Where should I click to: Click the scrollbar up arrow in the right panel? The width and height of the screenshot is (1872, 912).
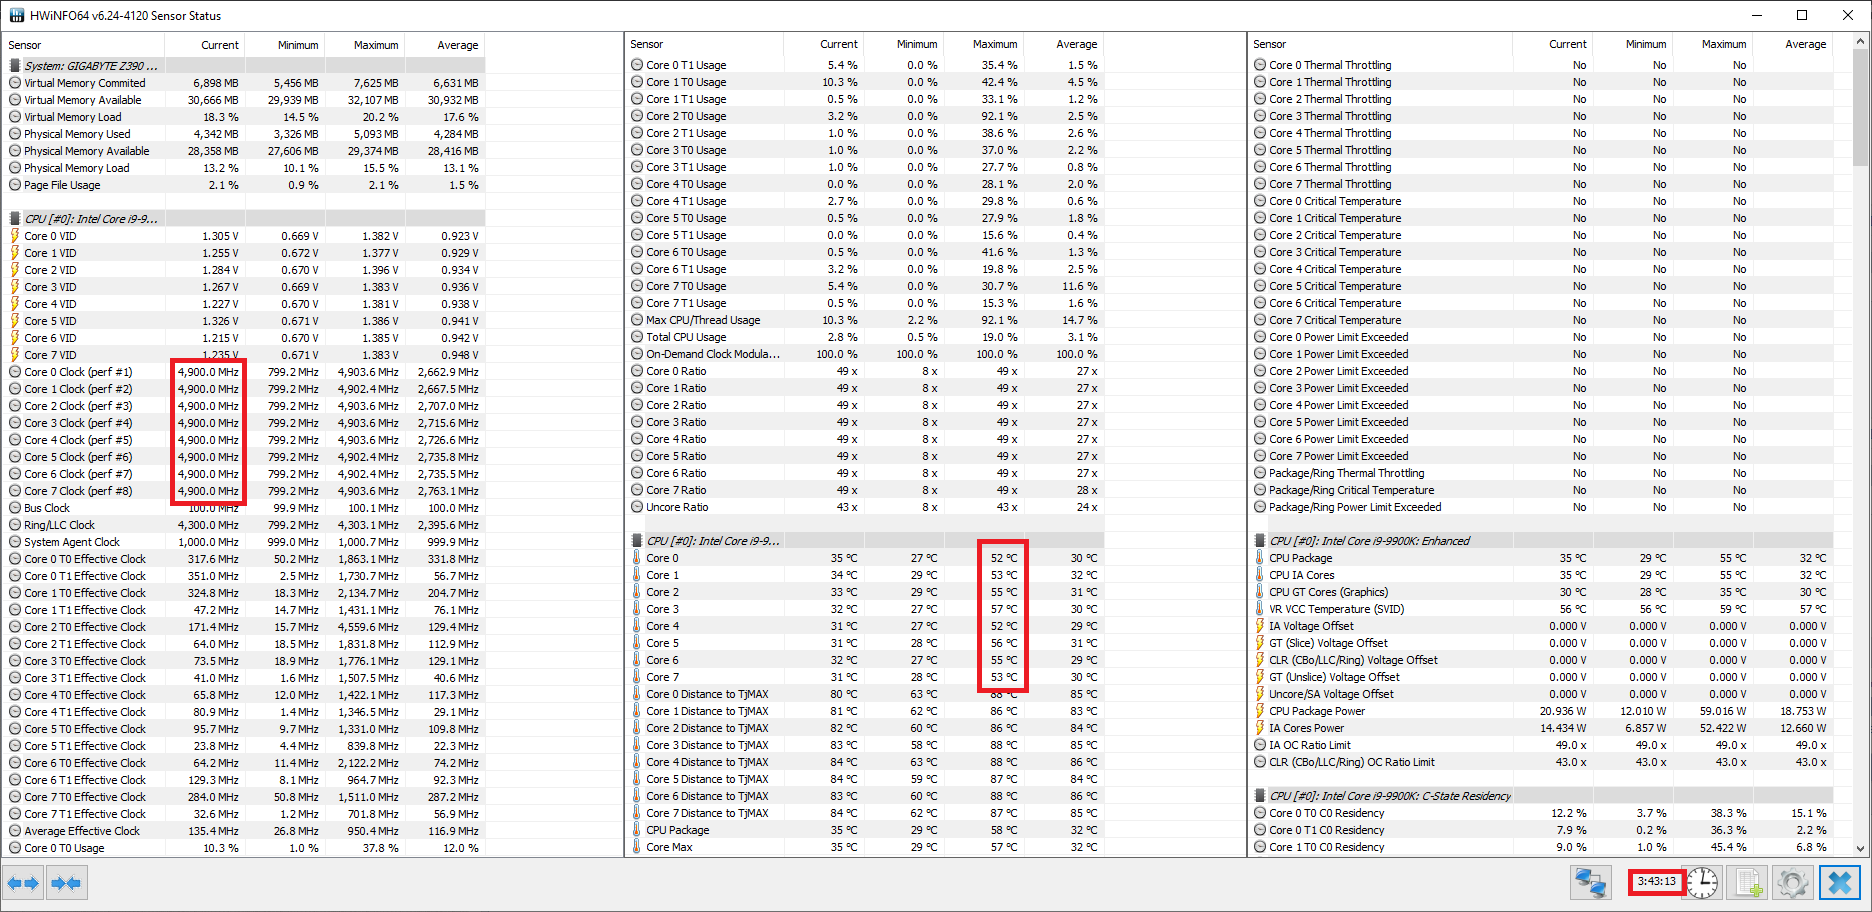(x=1861, y=43)
